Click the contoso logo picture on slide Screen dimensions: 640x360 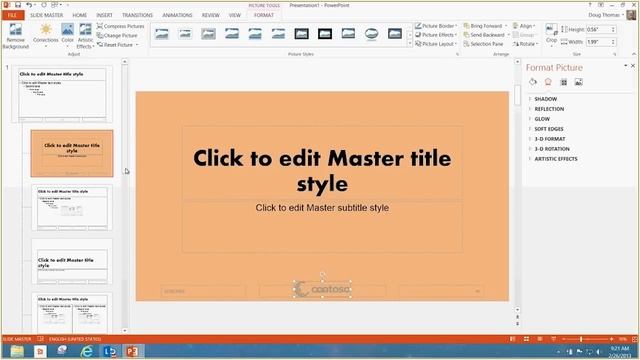[322, 289]
